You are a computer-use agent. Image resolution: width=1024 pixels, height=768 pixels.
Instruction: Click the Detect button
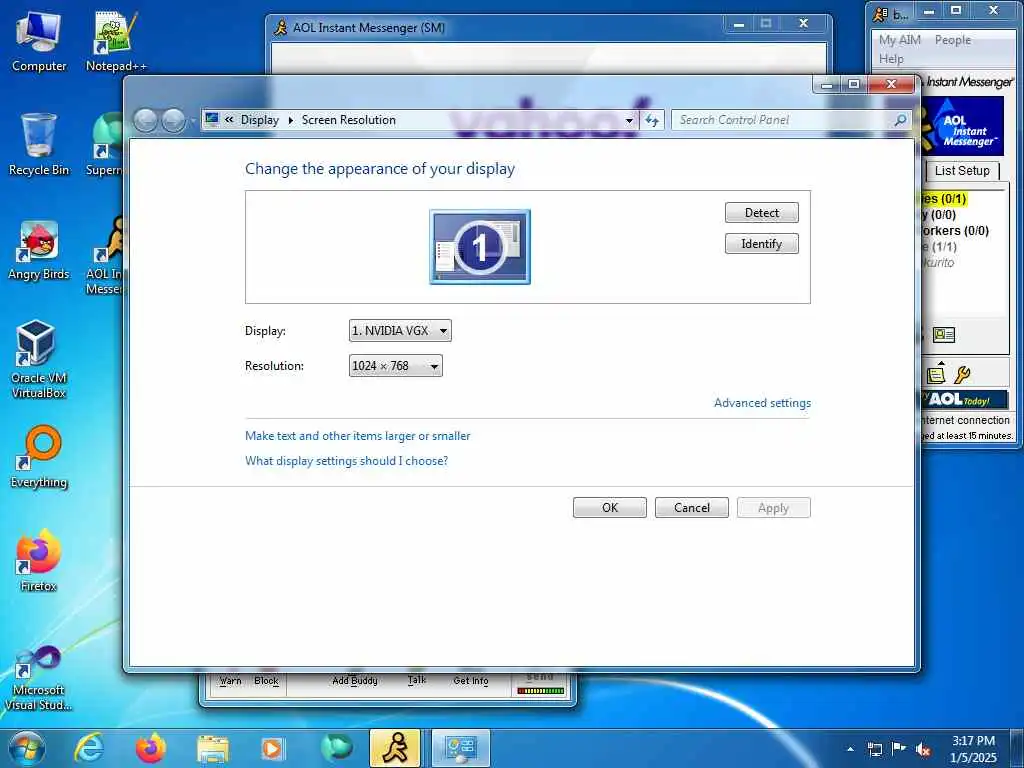761,213
